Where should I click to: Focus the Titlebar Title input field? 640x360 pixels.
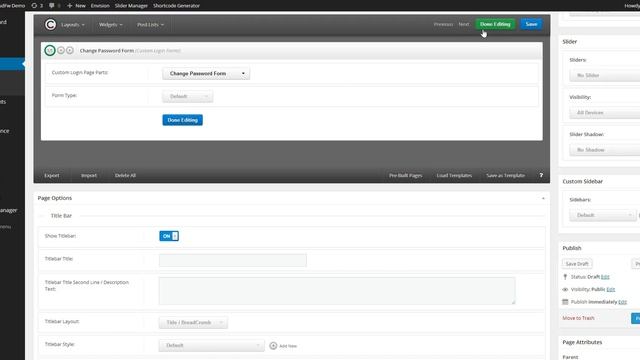tap(233, 260)
